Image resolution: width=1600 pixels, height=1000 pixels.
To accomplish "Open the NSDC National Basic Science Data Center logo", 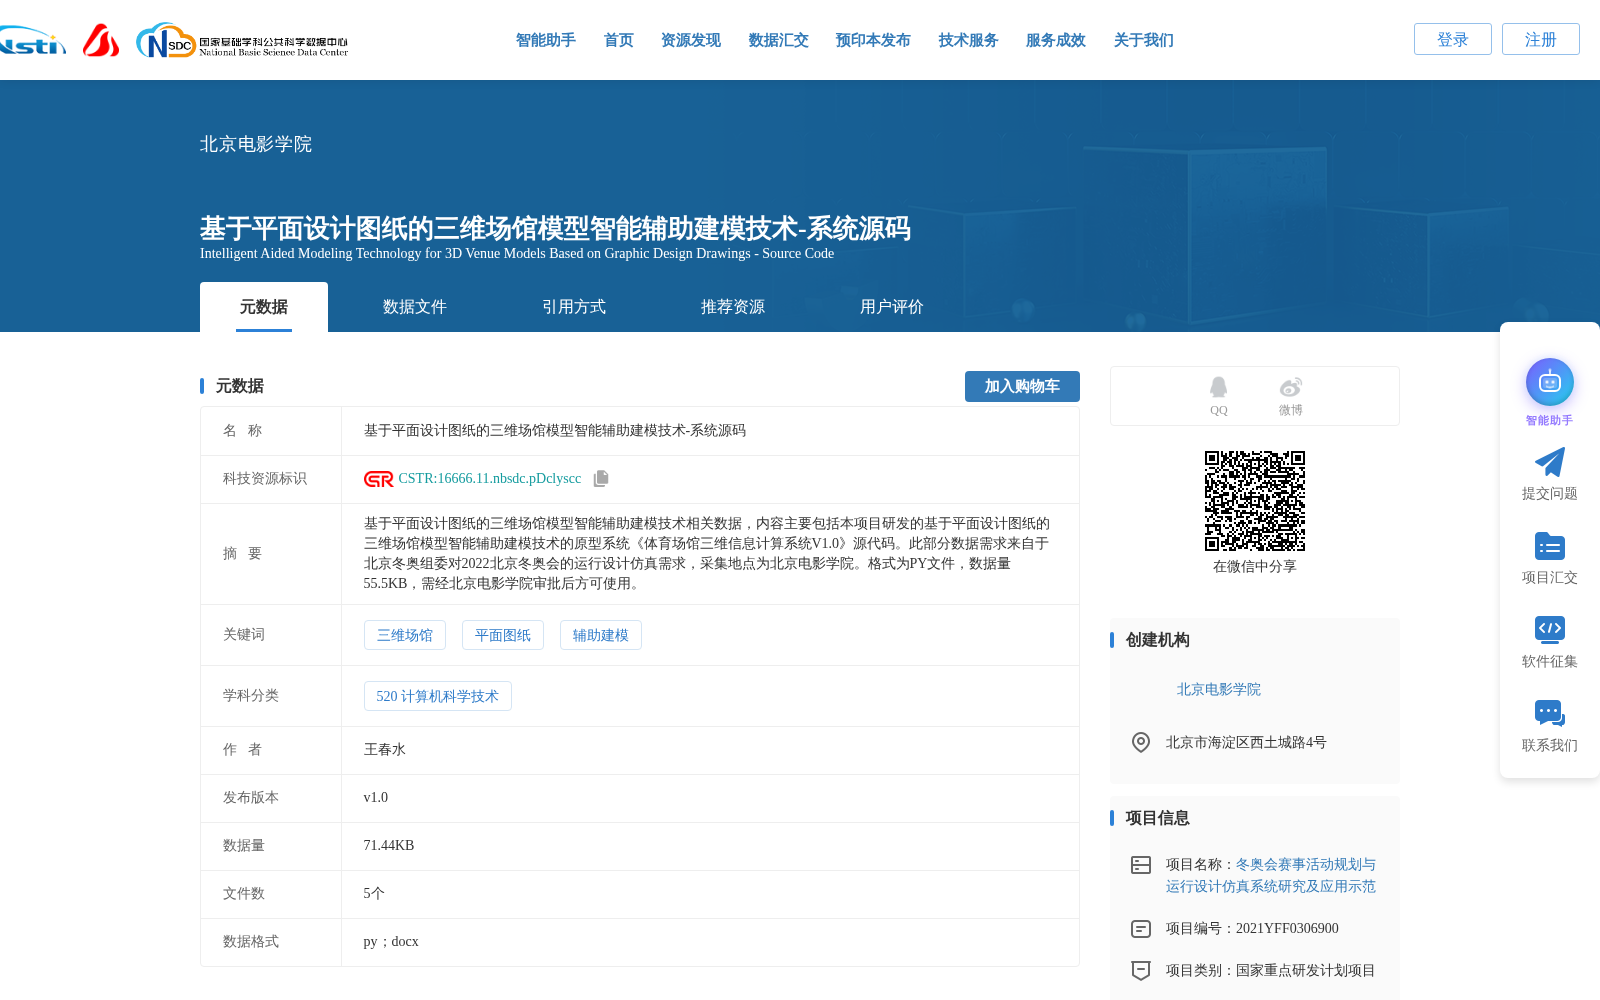I will (x=243, y=41).
